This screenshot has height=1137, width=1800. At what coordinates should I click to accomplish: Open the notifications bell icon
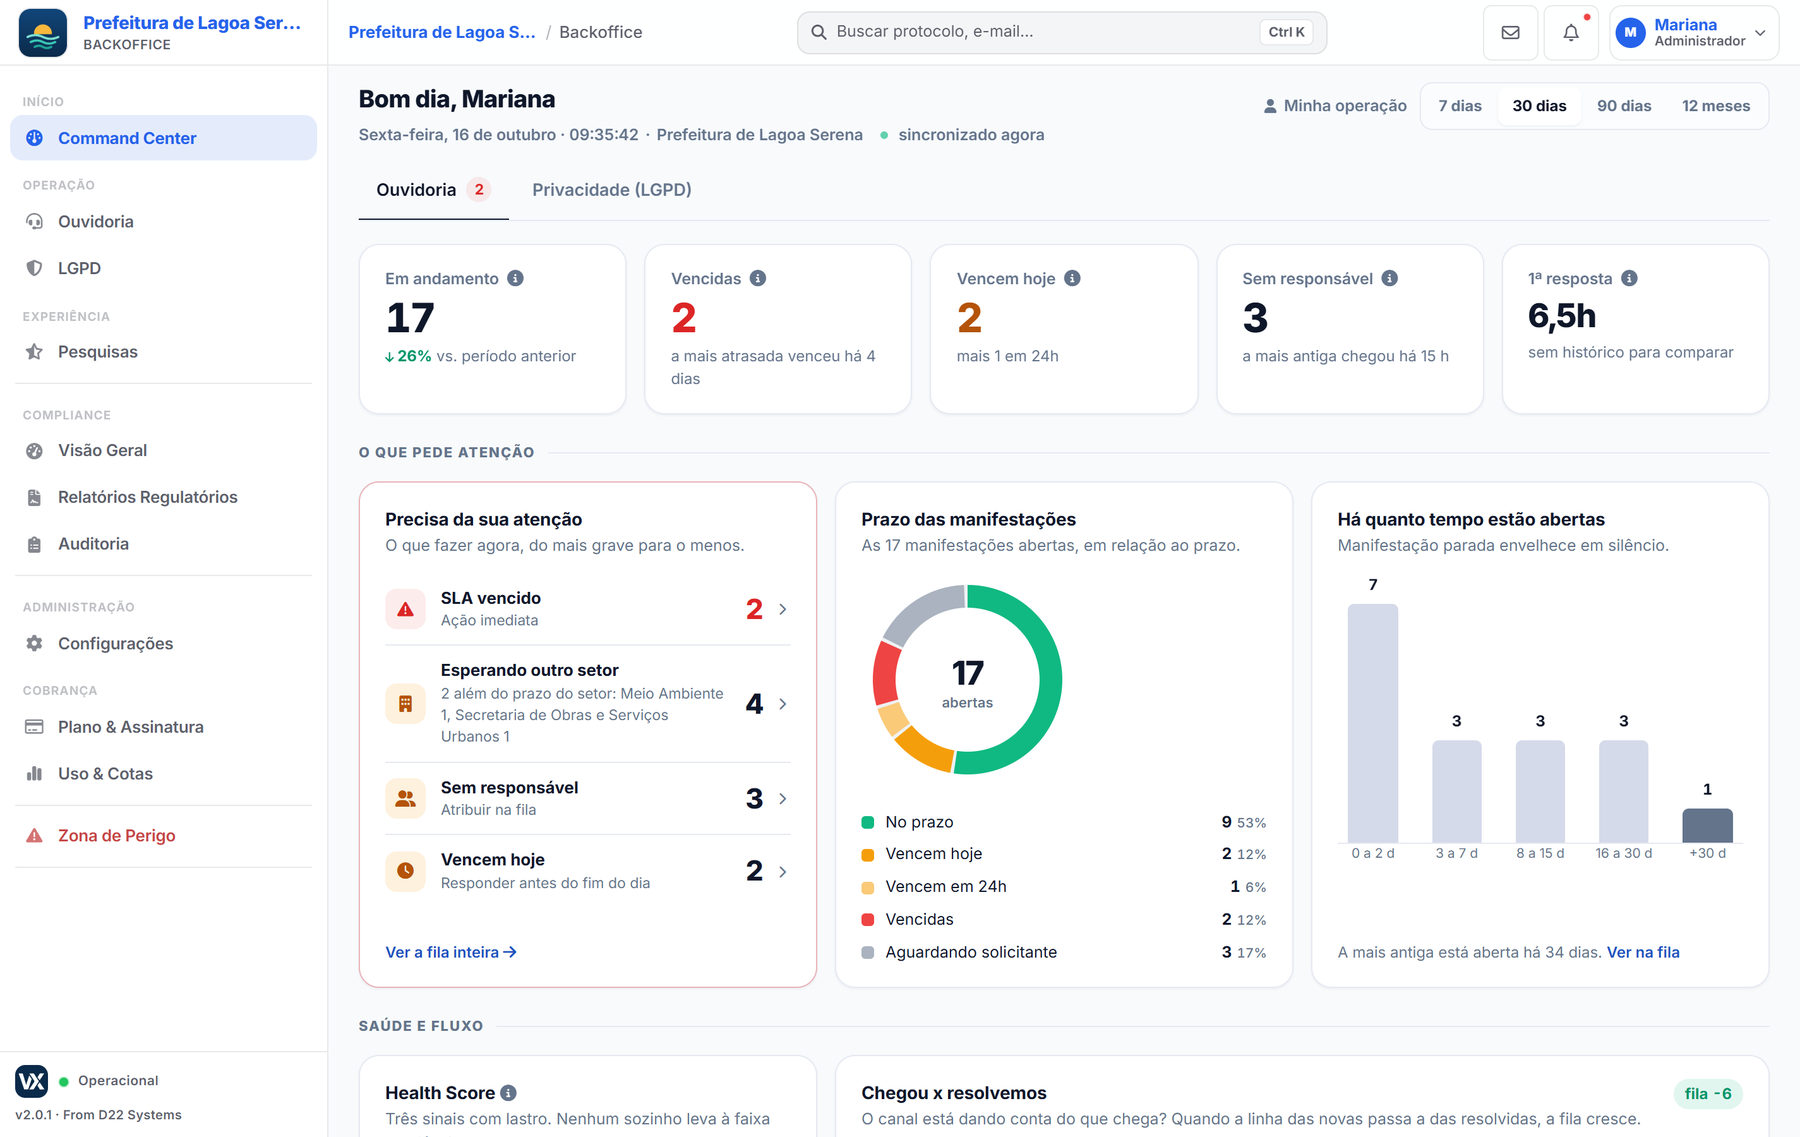pos(1571,32)
